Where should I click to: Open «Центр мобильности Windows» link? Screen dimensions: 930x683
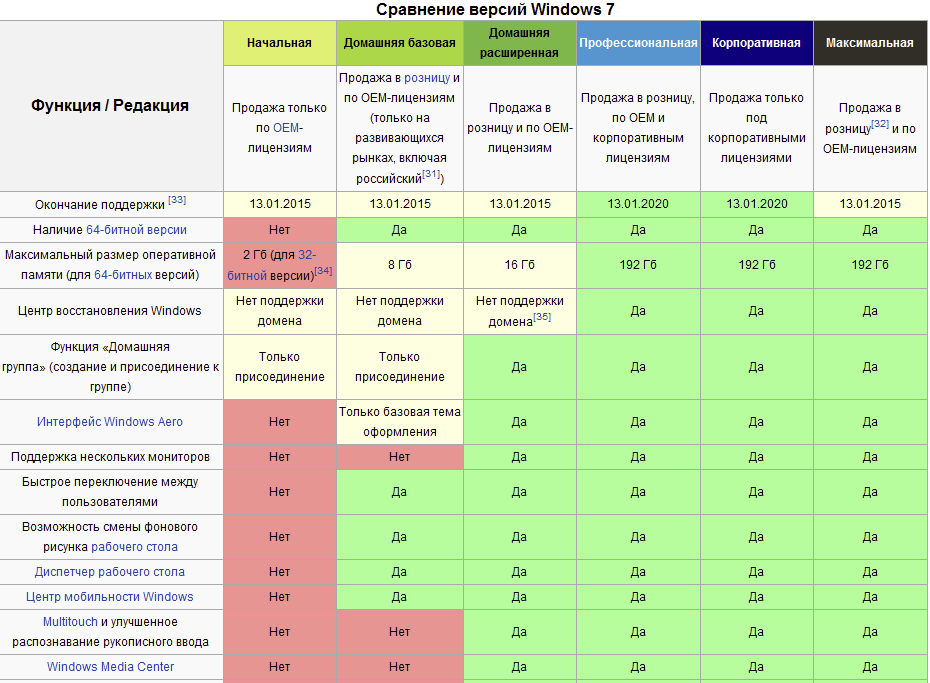tap(110, 596)
